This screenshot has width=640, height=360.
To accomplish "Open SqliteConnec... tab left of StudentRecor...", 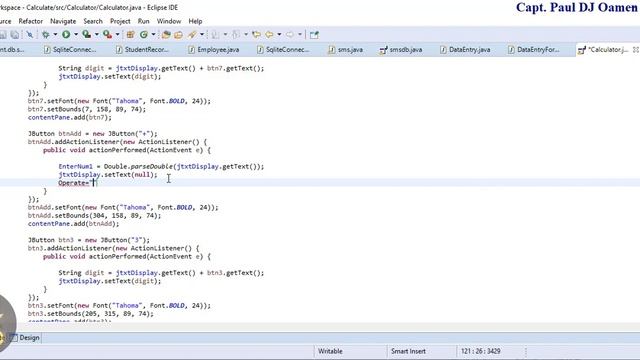I will pos(70,50).
